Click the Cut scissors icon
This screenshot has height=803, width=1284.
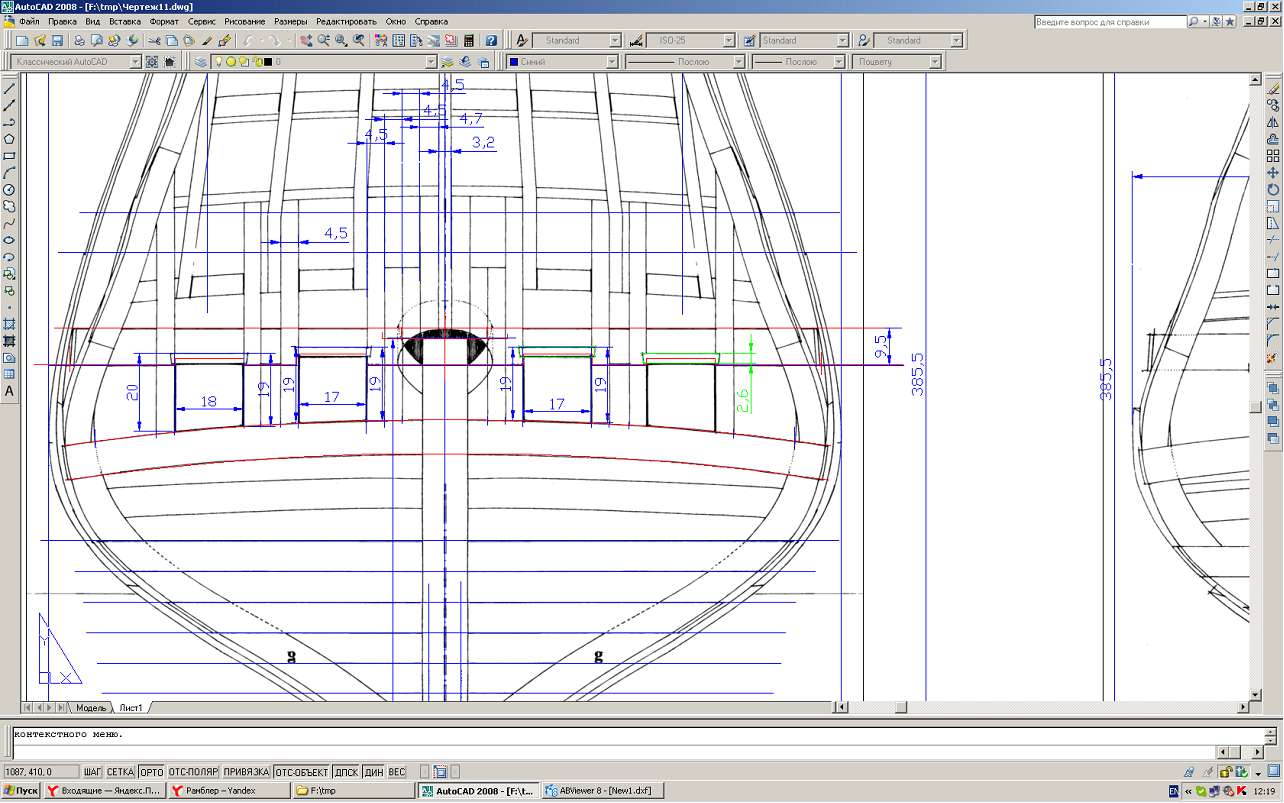154,41
